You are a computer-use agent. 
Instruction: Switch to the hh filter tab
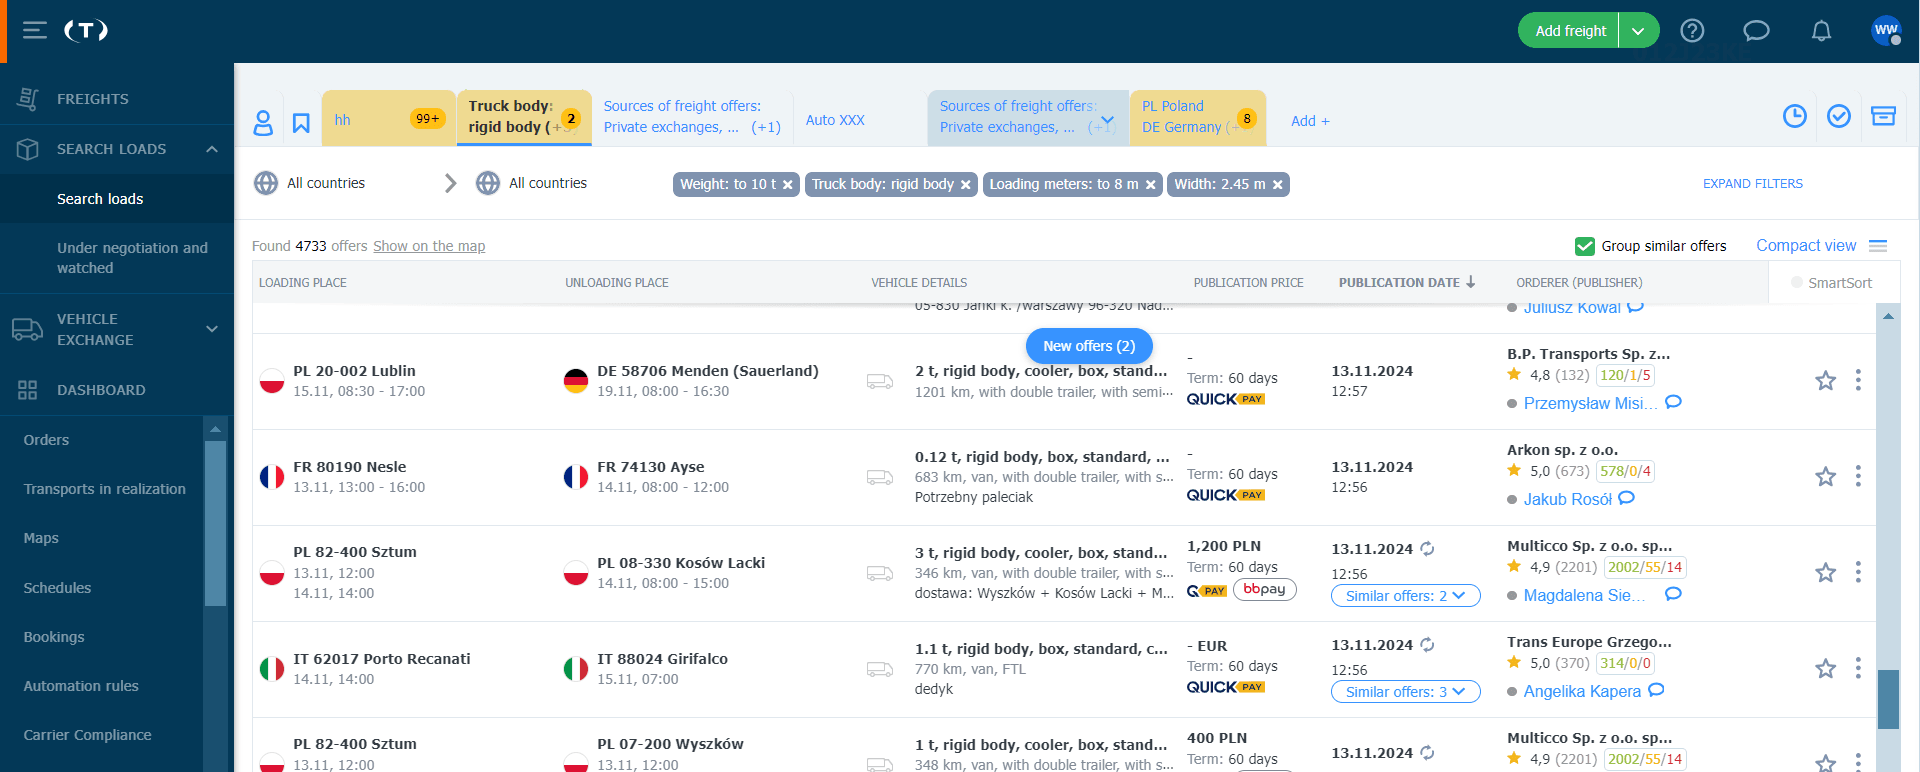click(x=389, y=119)
